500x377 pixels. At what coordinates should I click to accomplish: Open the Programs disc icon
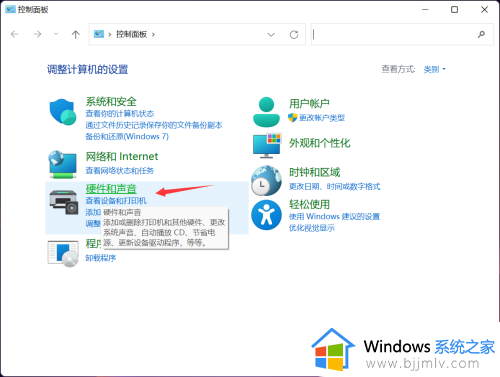63,254
